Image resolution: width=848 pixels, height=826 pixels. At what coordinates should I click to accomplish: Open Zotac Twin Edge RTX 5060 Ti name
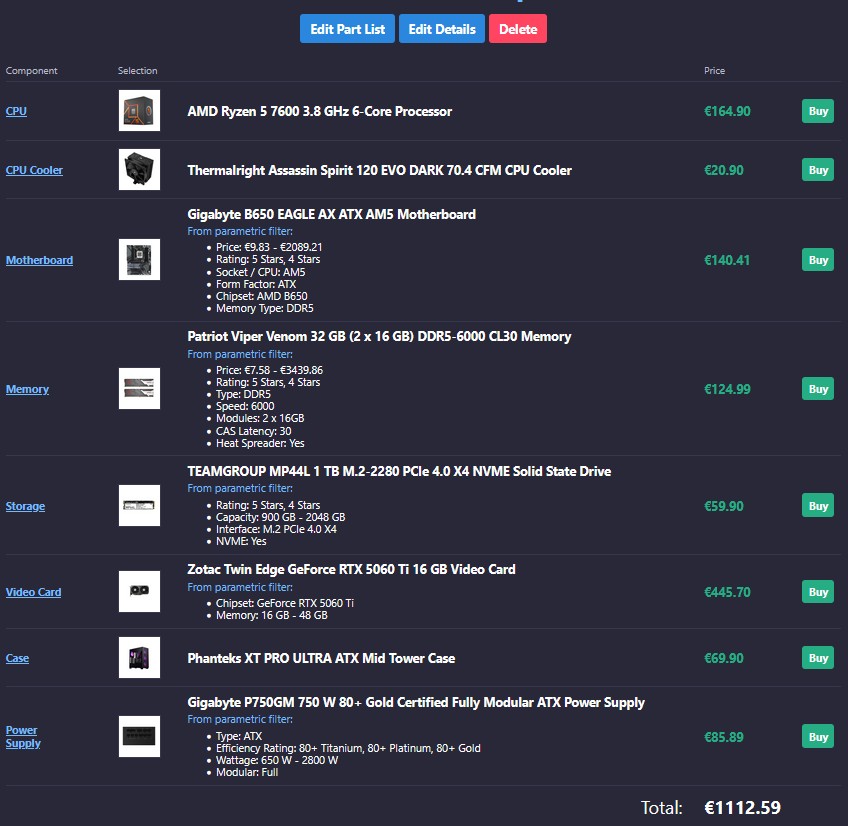pos(351,570)
